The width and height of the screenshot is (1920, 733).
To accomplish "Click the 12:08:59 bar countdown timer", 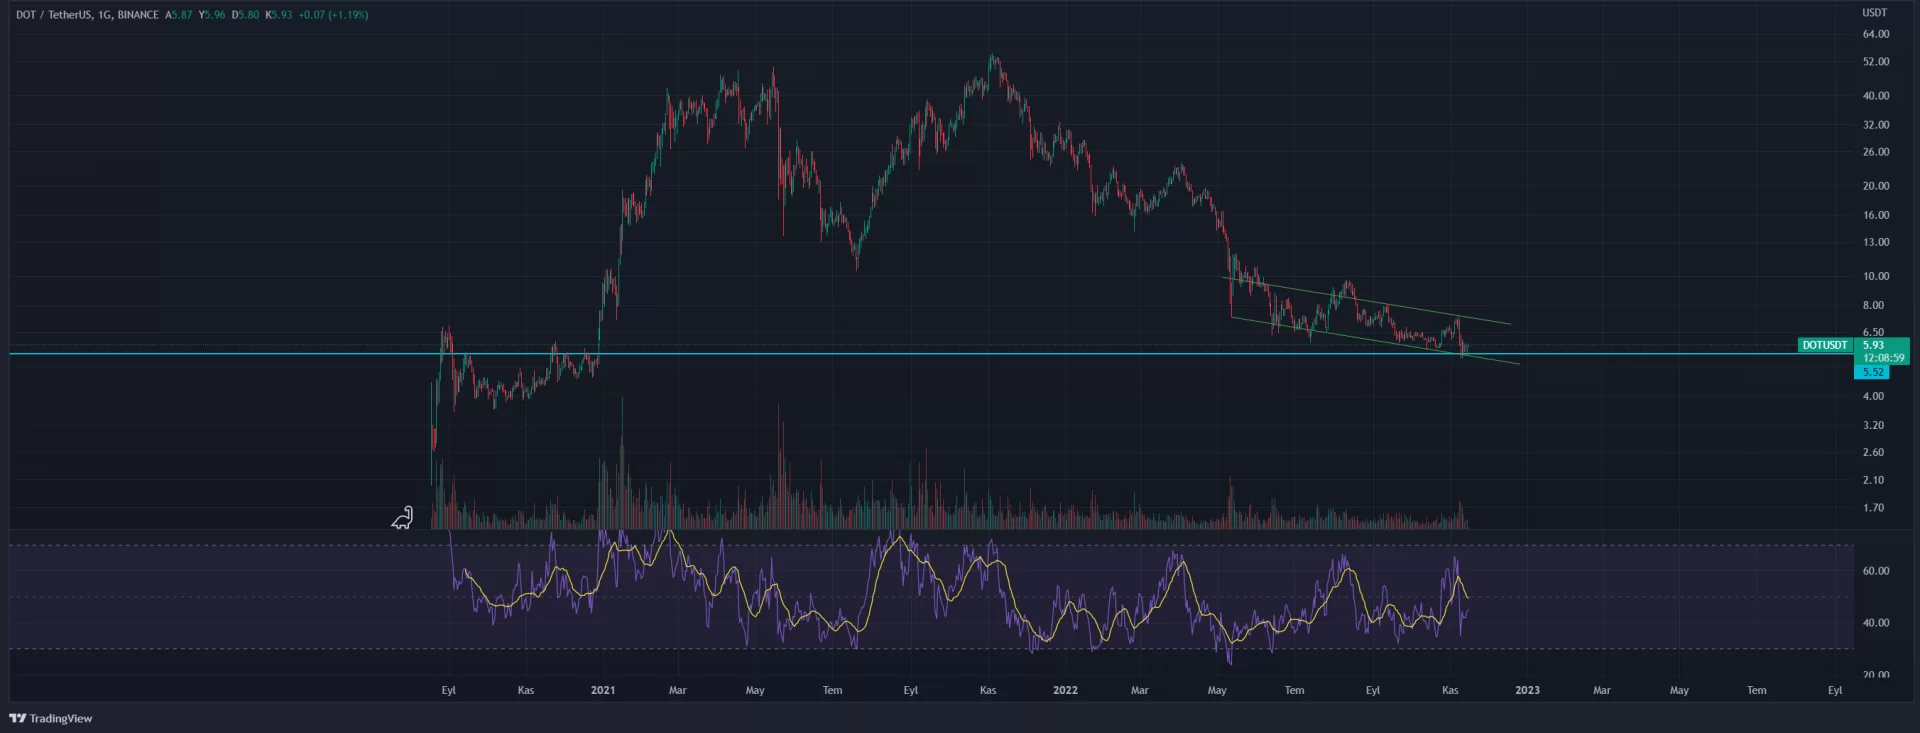I will point(1883,358).
